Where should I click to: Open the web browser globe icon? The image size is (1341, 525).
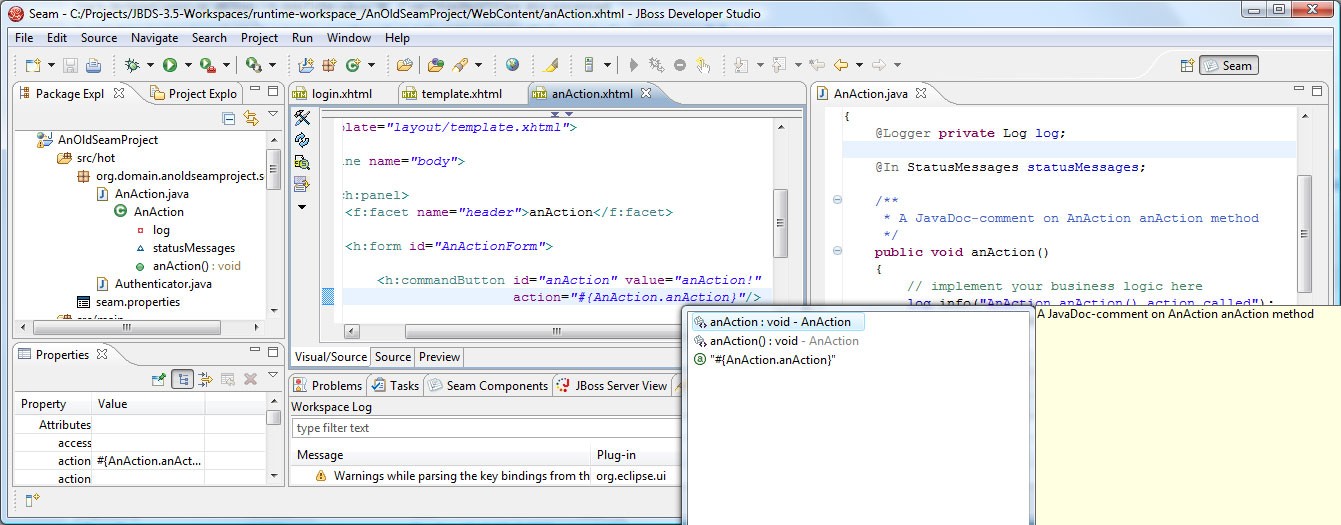513,65
